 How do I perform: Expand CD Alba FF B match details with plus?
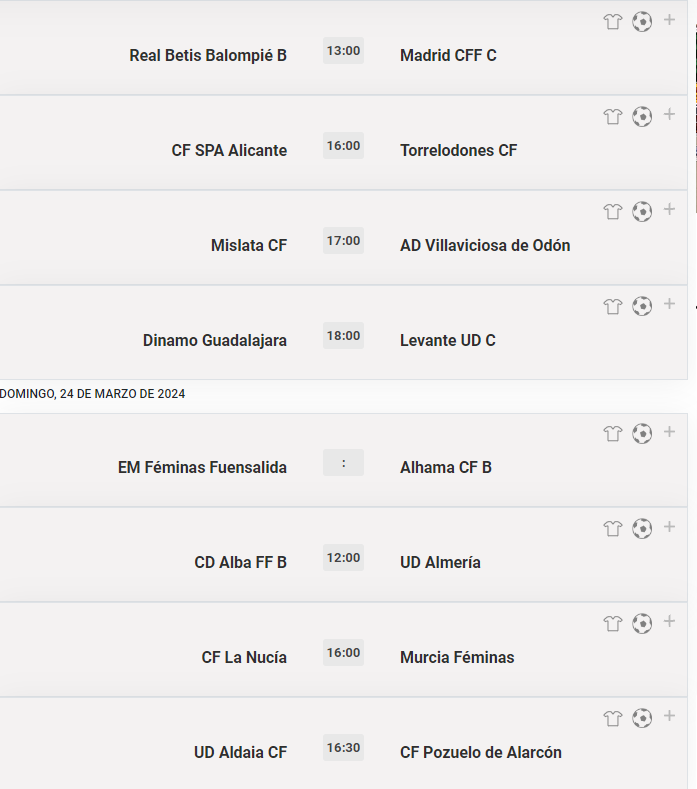click(x=669, y=527)
